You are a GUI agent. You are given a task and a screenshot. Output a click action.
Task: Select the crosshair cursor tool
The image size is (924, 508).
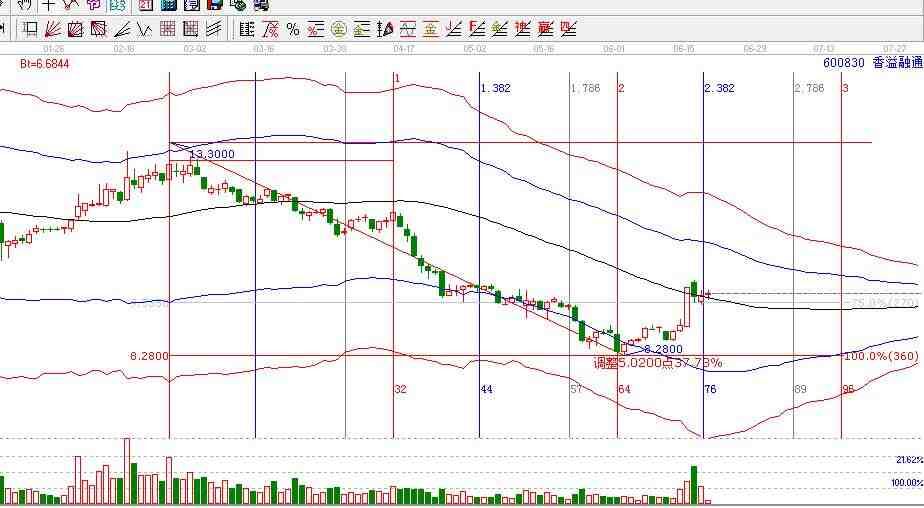[x=48, y=5]
